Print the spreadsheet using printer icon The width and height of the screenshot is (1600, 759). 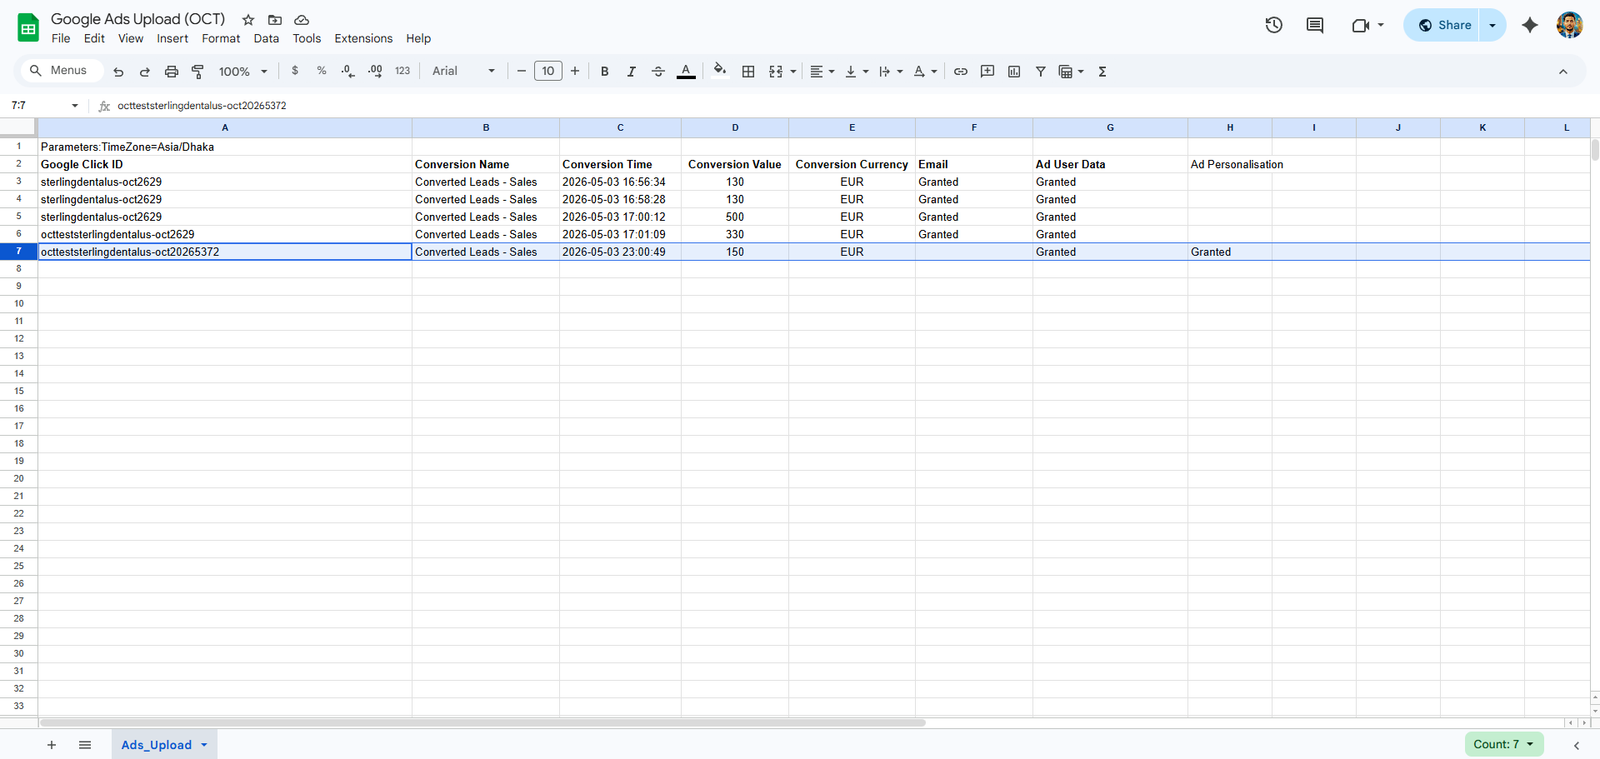pos(171,71)
